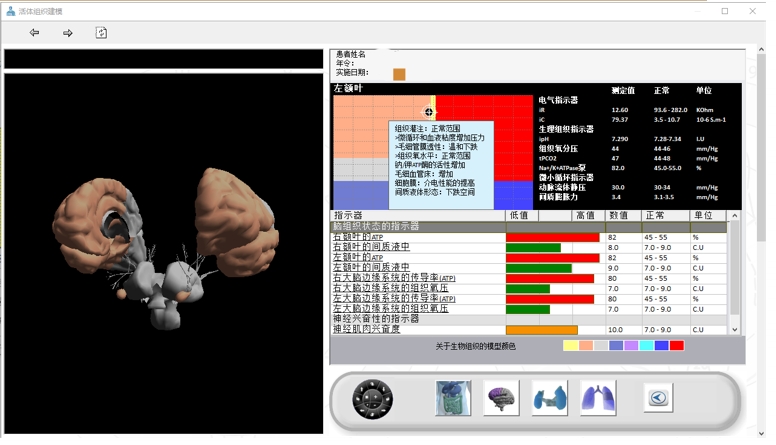Open the 神经肌肉兴奋度 indicator link
The width and height of the screenshot is (776, 445).
pos(366,329)
